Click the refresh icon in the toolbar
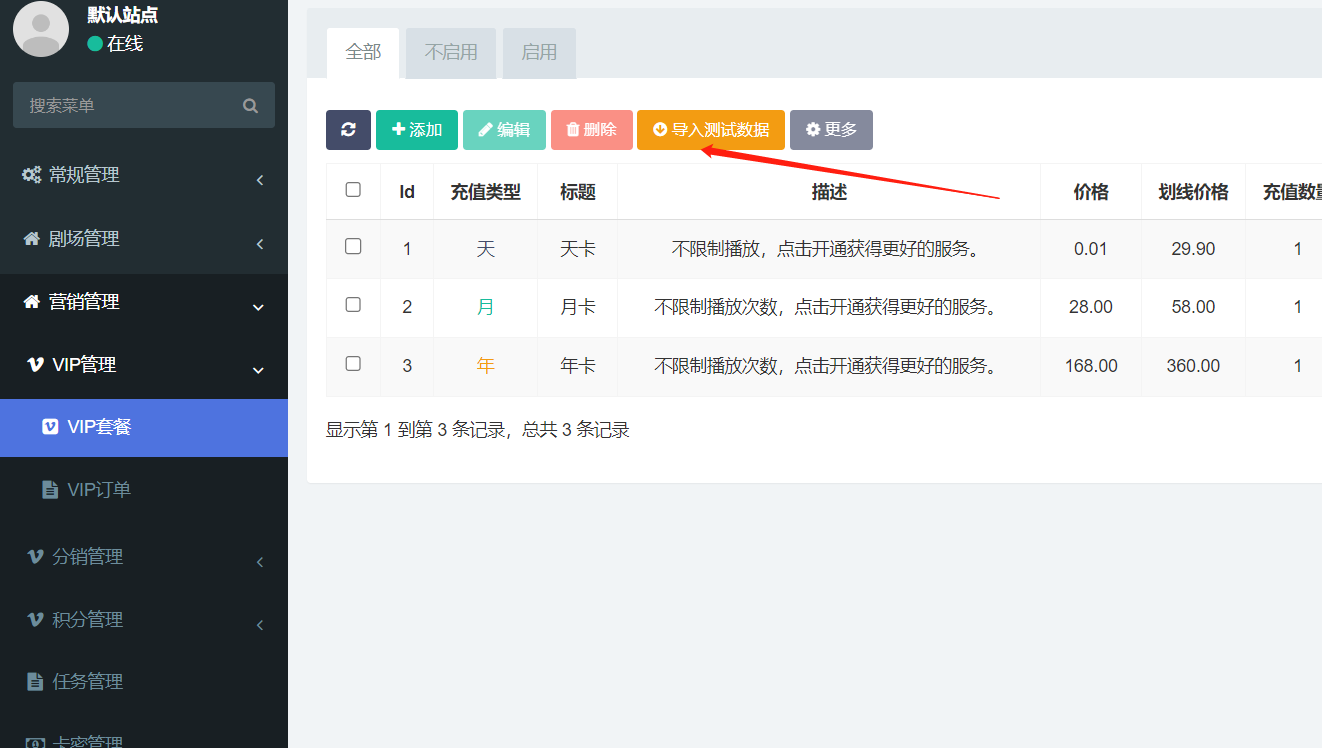The height and width of the screenshot is (748, 1322). coord(348,130)
